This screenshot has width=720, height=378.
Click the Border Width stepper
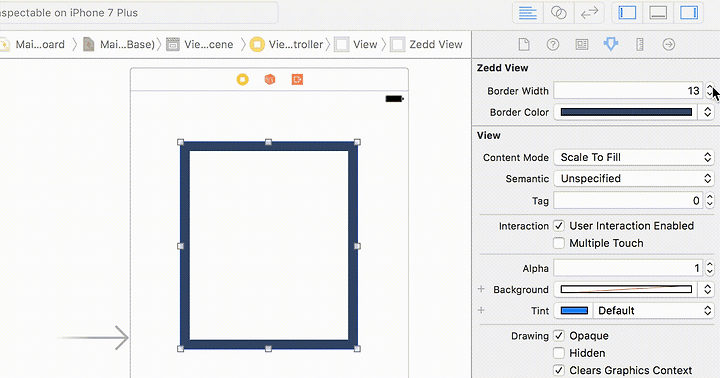(x=709, y=90)
